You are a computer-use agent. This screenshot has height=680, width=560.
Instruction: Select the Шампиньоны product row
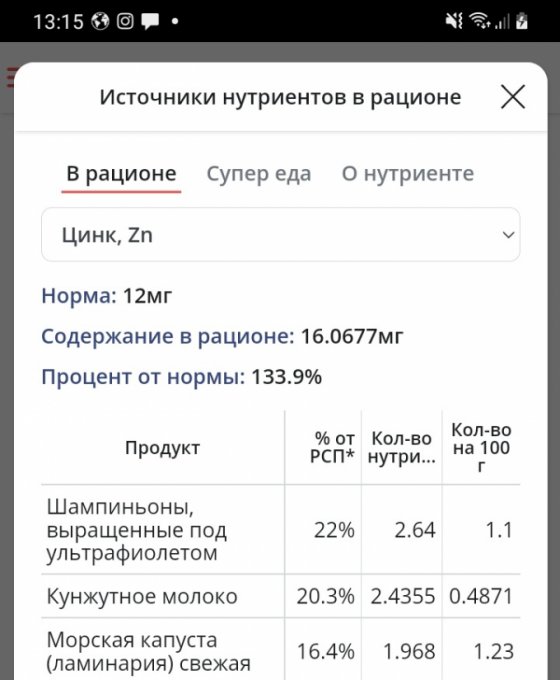281,530
